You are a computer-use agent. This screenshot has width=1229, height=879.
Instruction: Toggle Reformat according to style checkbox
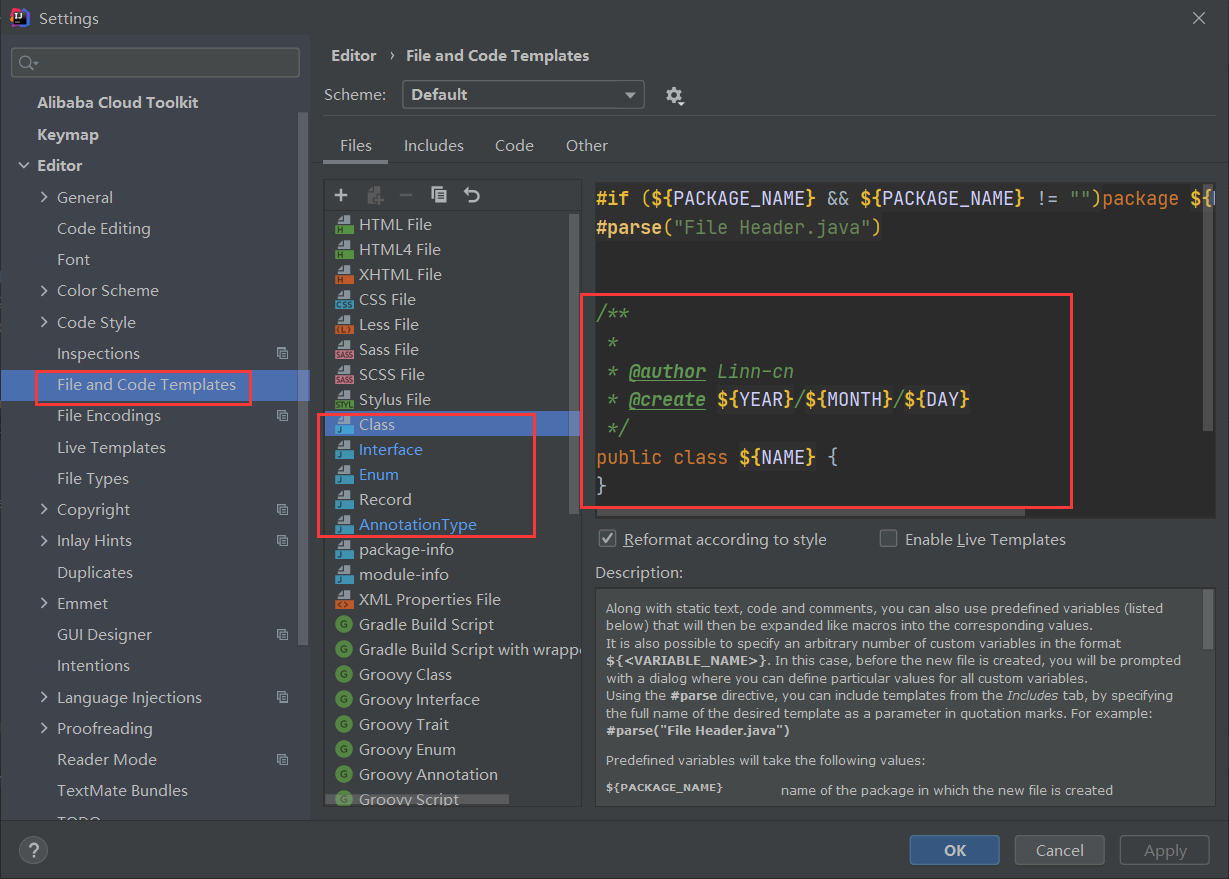pyautogui.click(x=607, y=539)
